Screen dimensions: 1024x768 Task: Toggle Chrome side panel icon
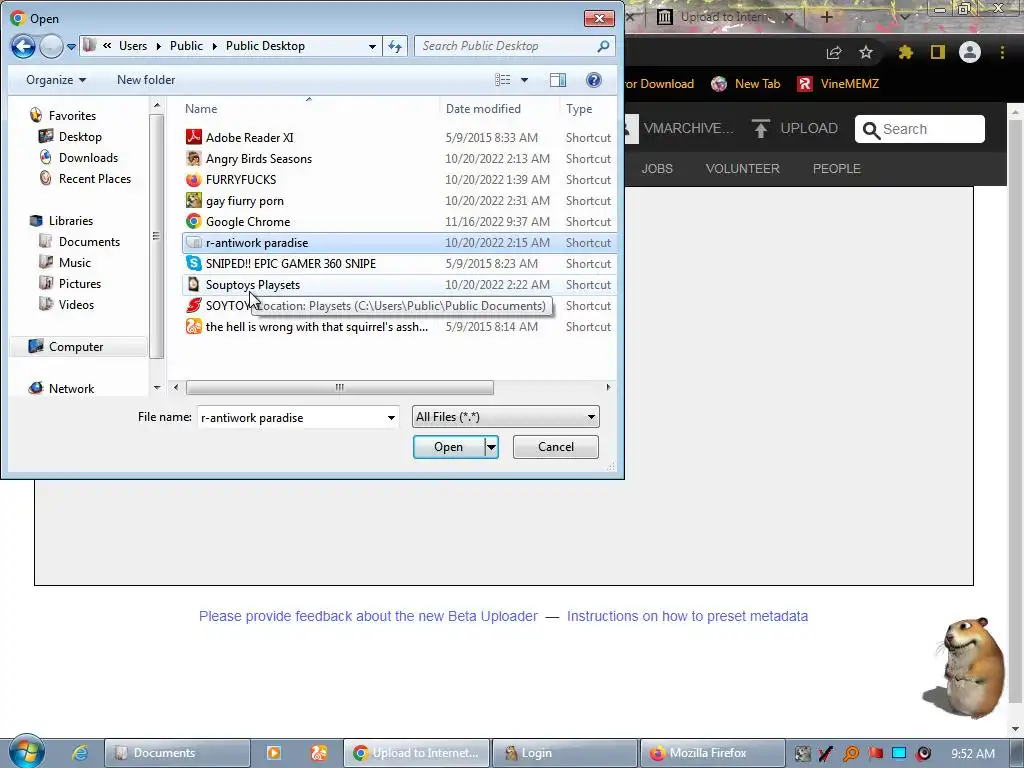[x=938, y=52]
